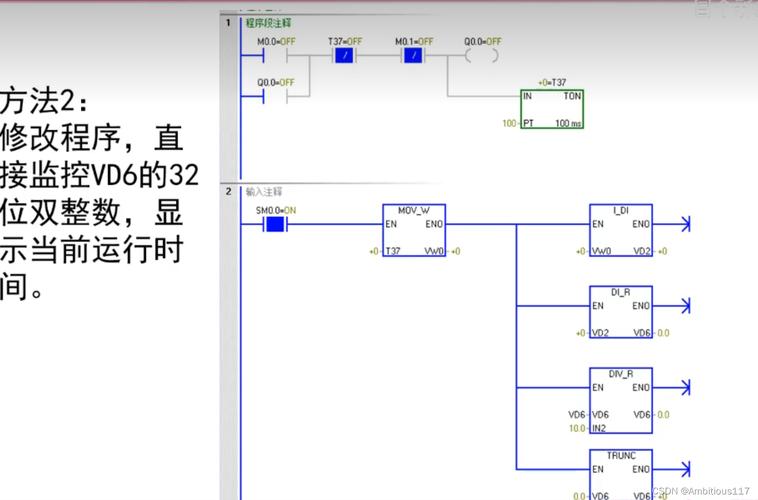Viewport: 758px width, 500px height.
Task: Click the 'SM0.0=ON' status label
Action: tap(276, 210)
